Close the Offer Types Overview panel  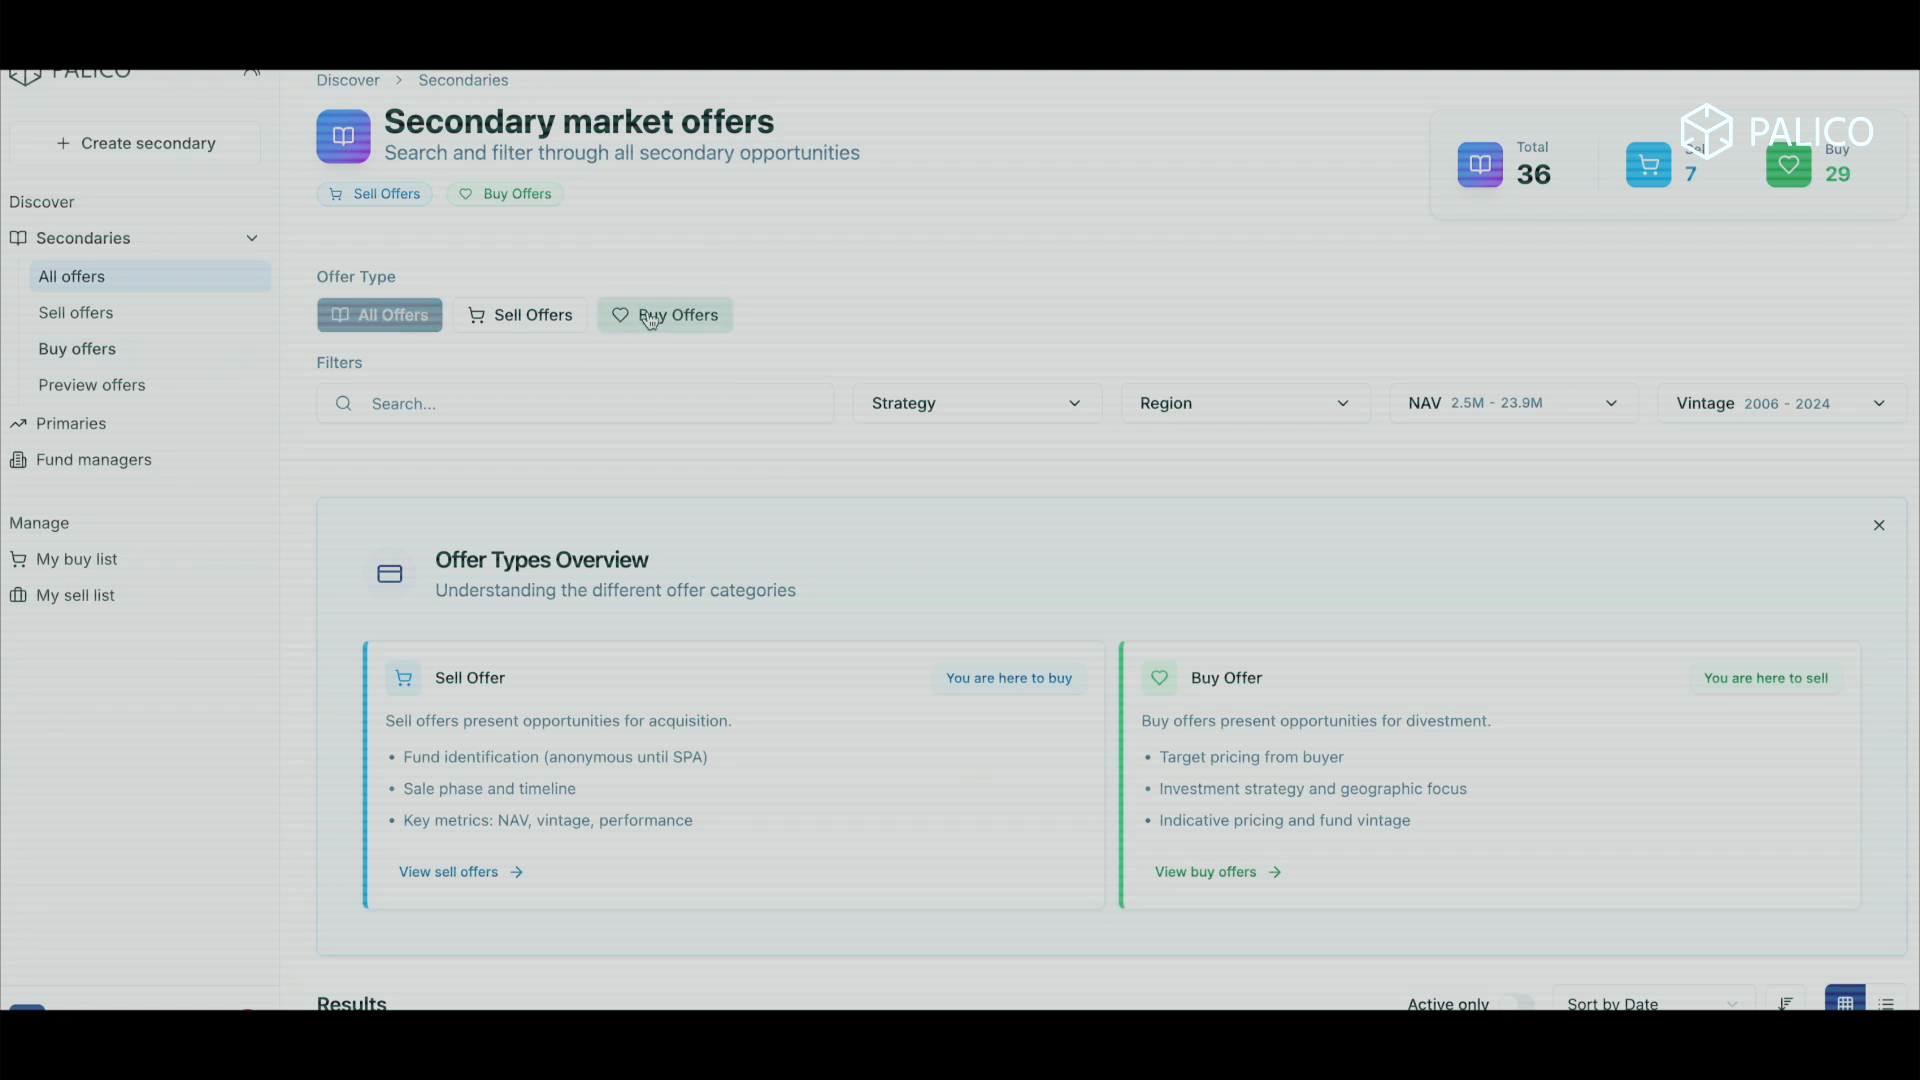coord(1879,525)
